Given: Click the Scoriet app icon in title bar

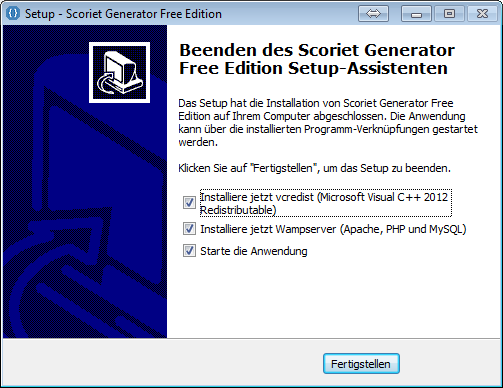Looking at the screenshot, I should pyautogui.click(x=13, y=14).
